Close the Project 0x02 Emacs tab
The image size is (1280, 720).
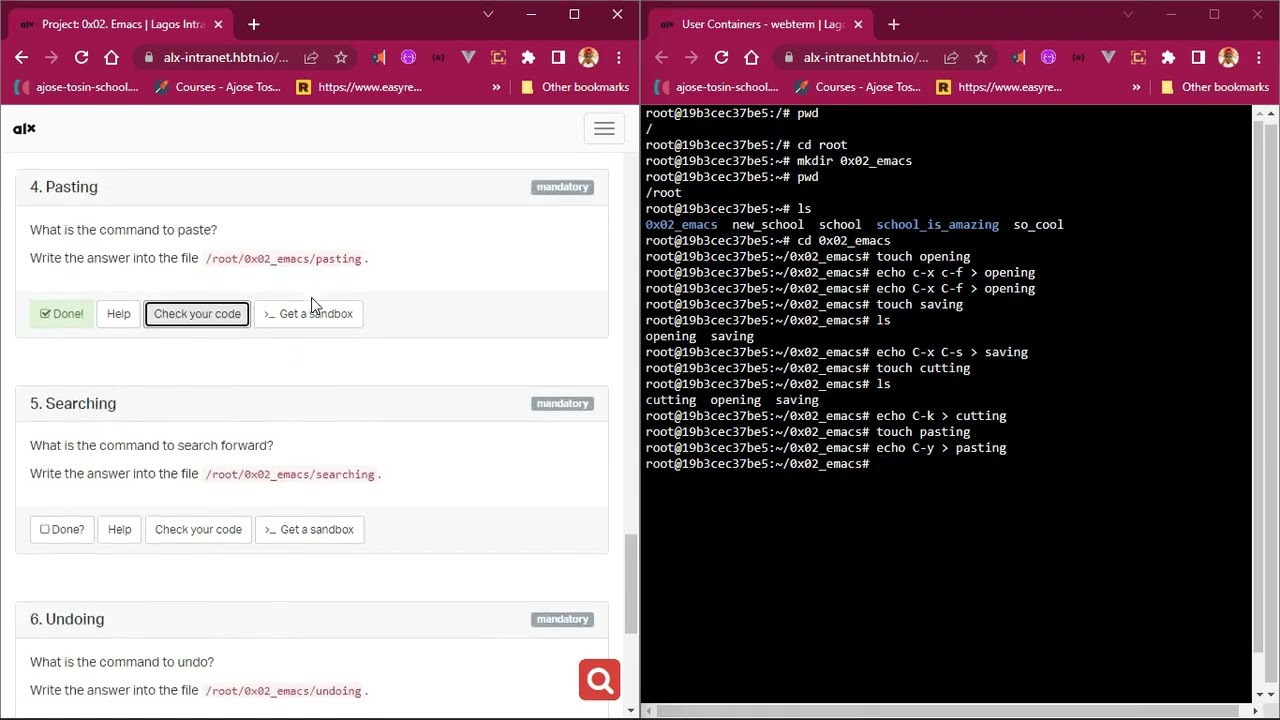point(218,24)
